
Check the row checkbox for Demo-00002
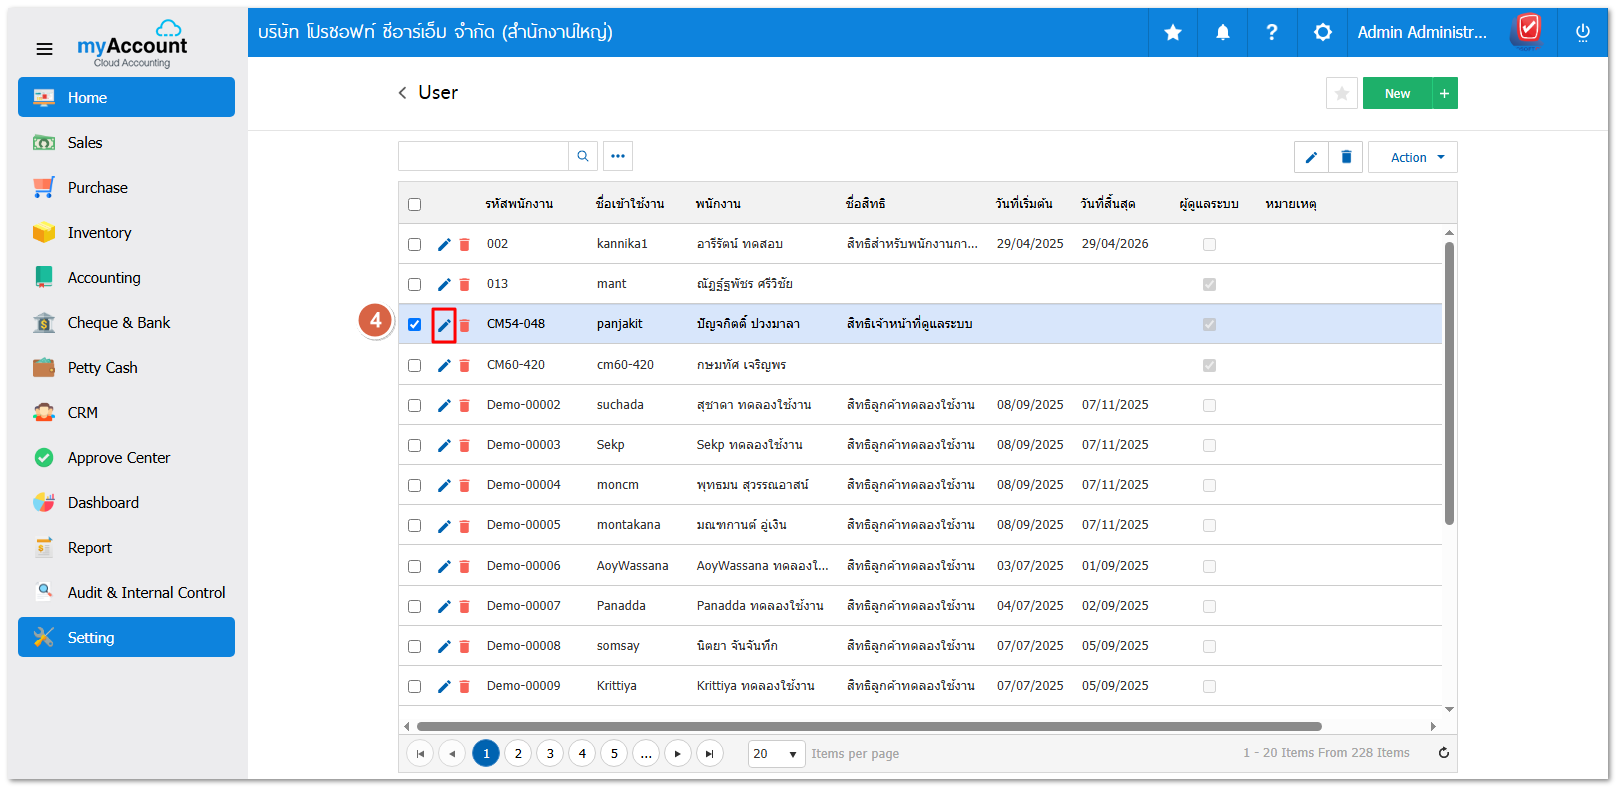pyautogui.click(x=415, y=406)
